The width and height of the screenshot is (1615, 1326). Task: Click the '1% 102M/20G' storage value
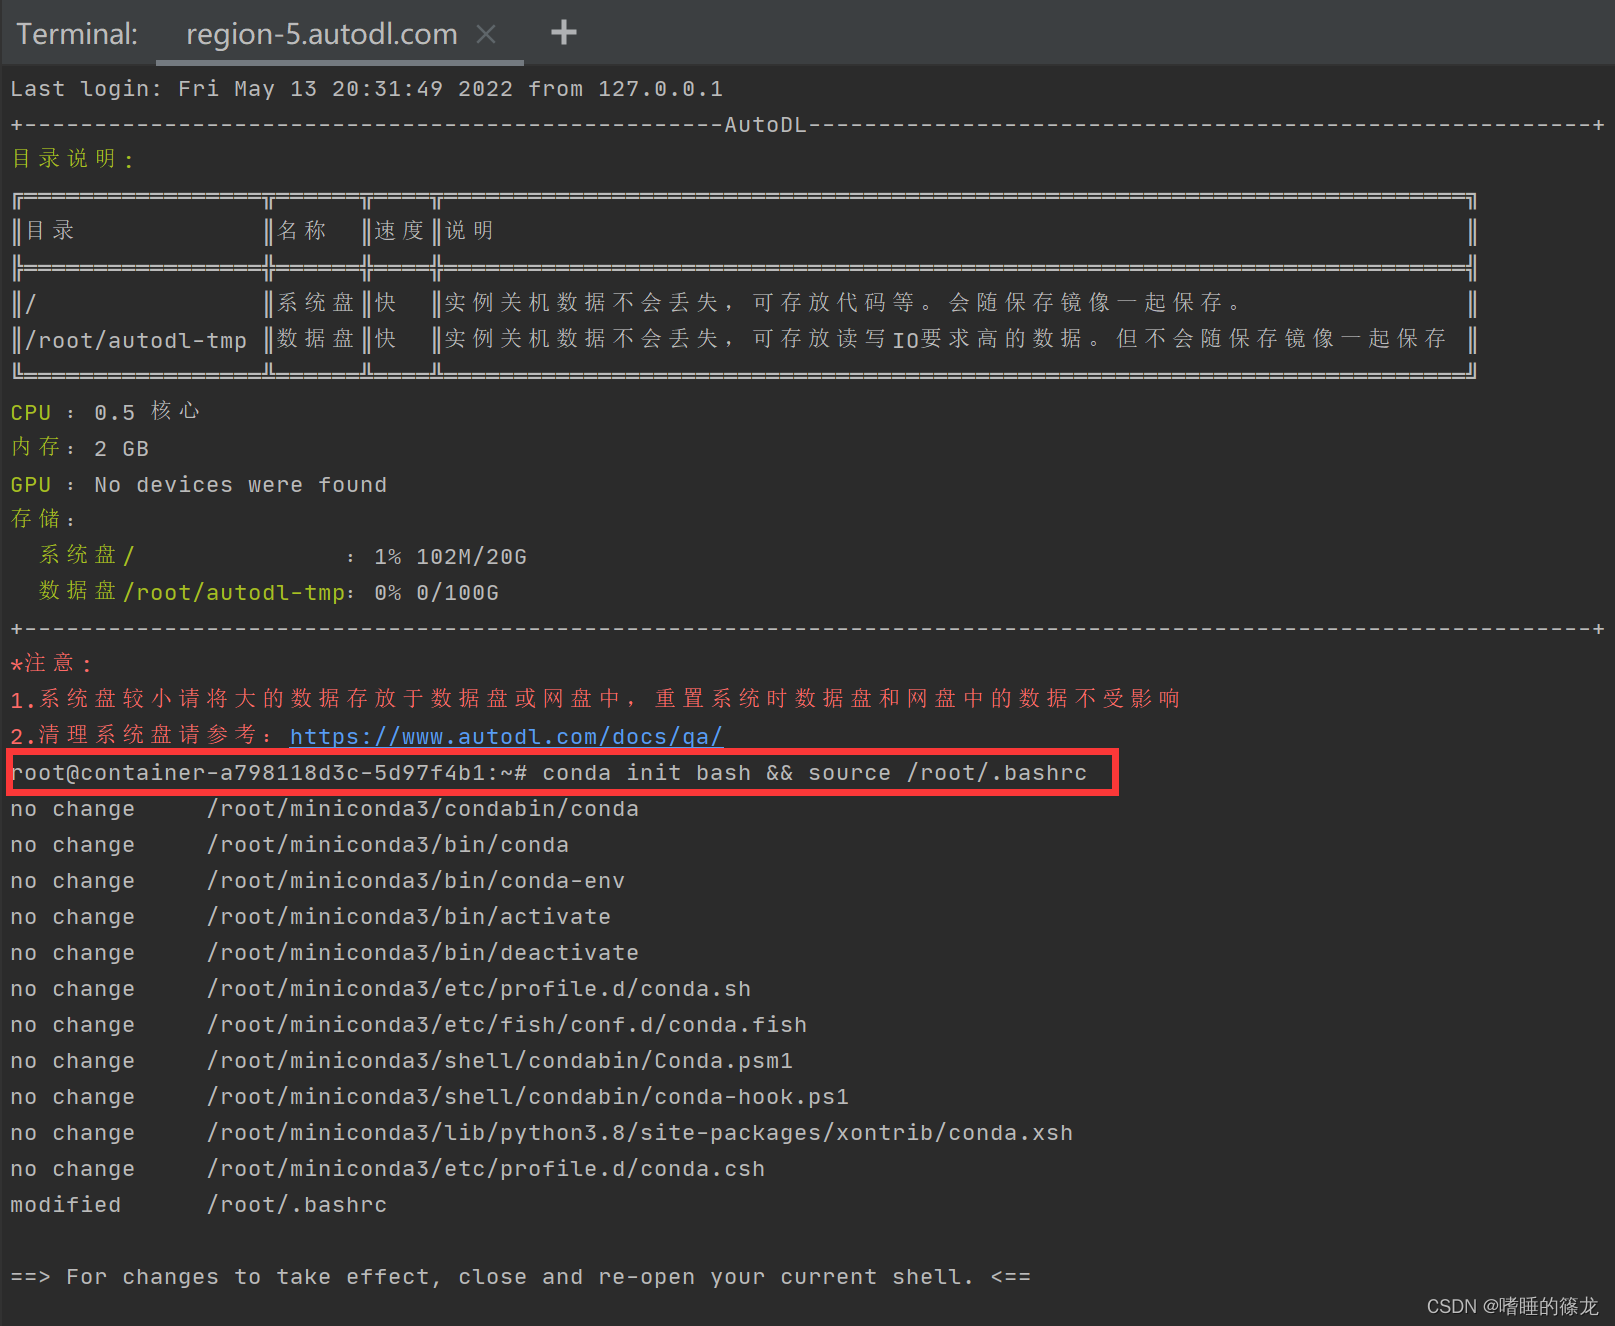pyautogui.click(x=450, y=557)
